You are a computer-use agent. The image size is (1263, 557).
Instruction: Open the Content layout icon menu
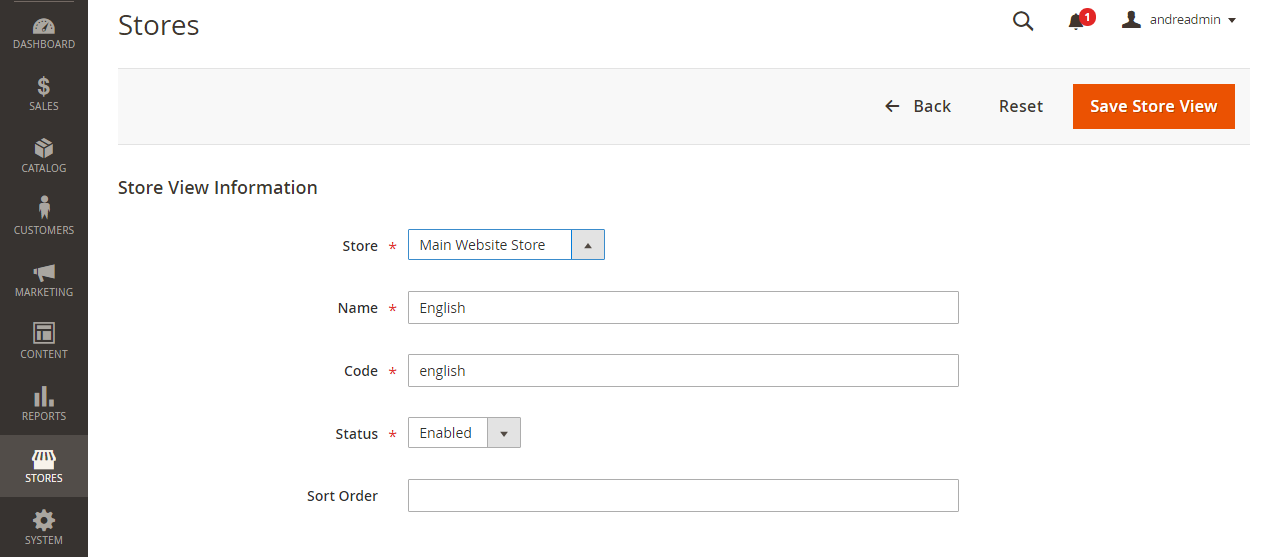(44, 340)
